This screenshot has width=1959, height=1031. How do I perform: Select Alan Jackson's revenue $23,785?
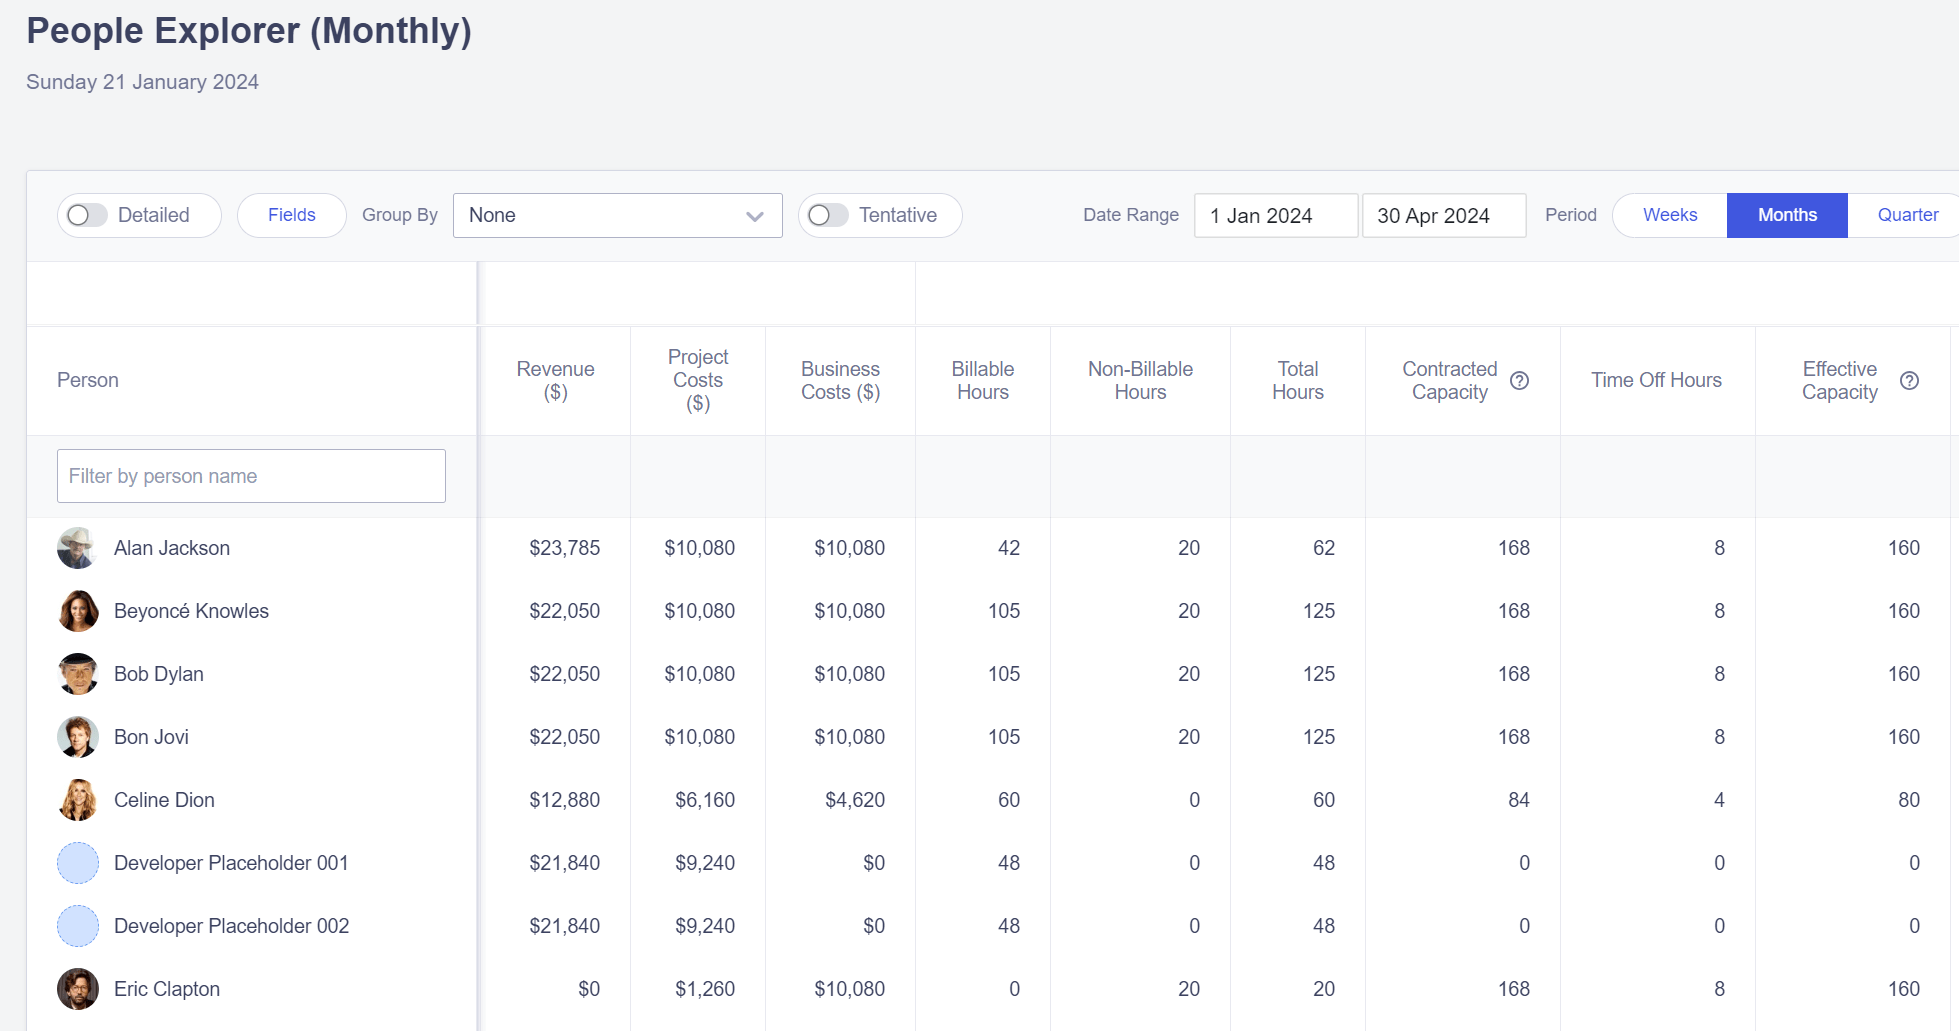[x=565, y=548]
